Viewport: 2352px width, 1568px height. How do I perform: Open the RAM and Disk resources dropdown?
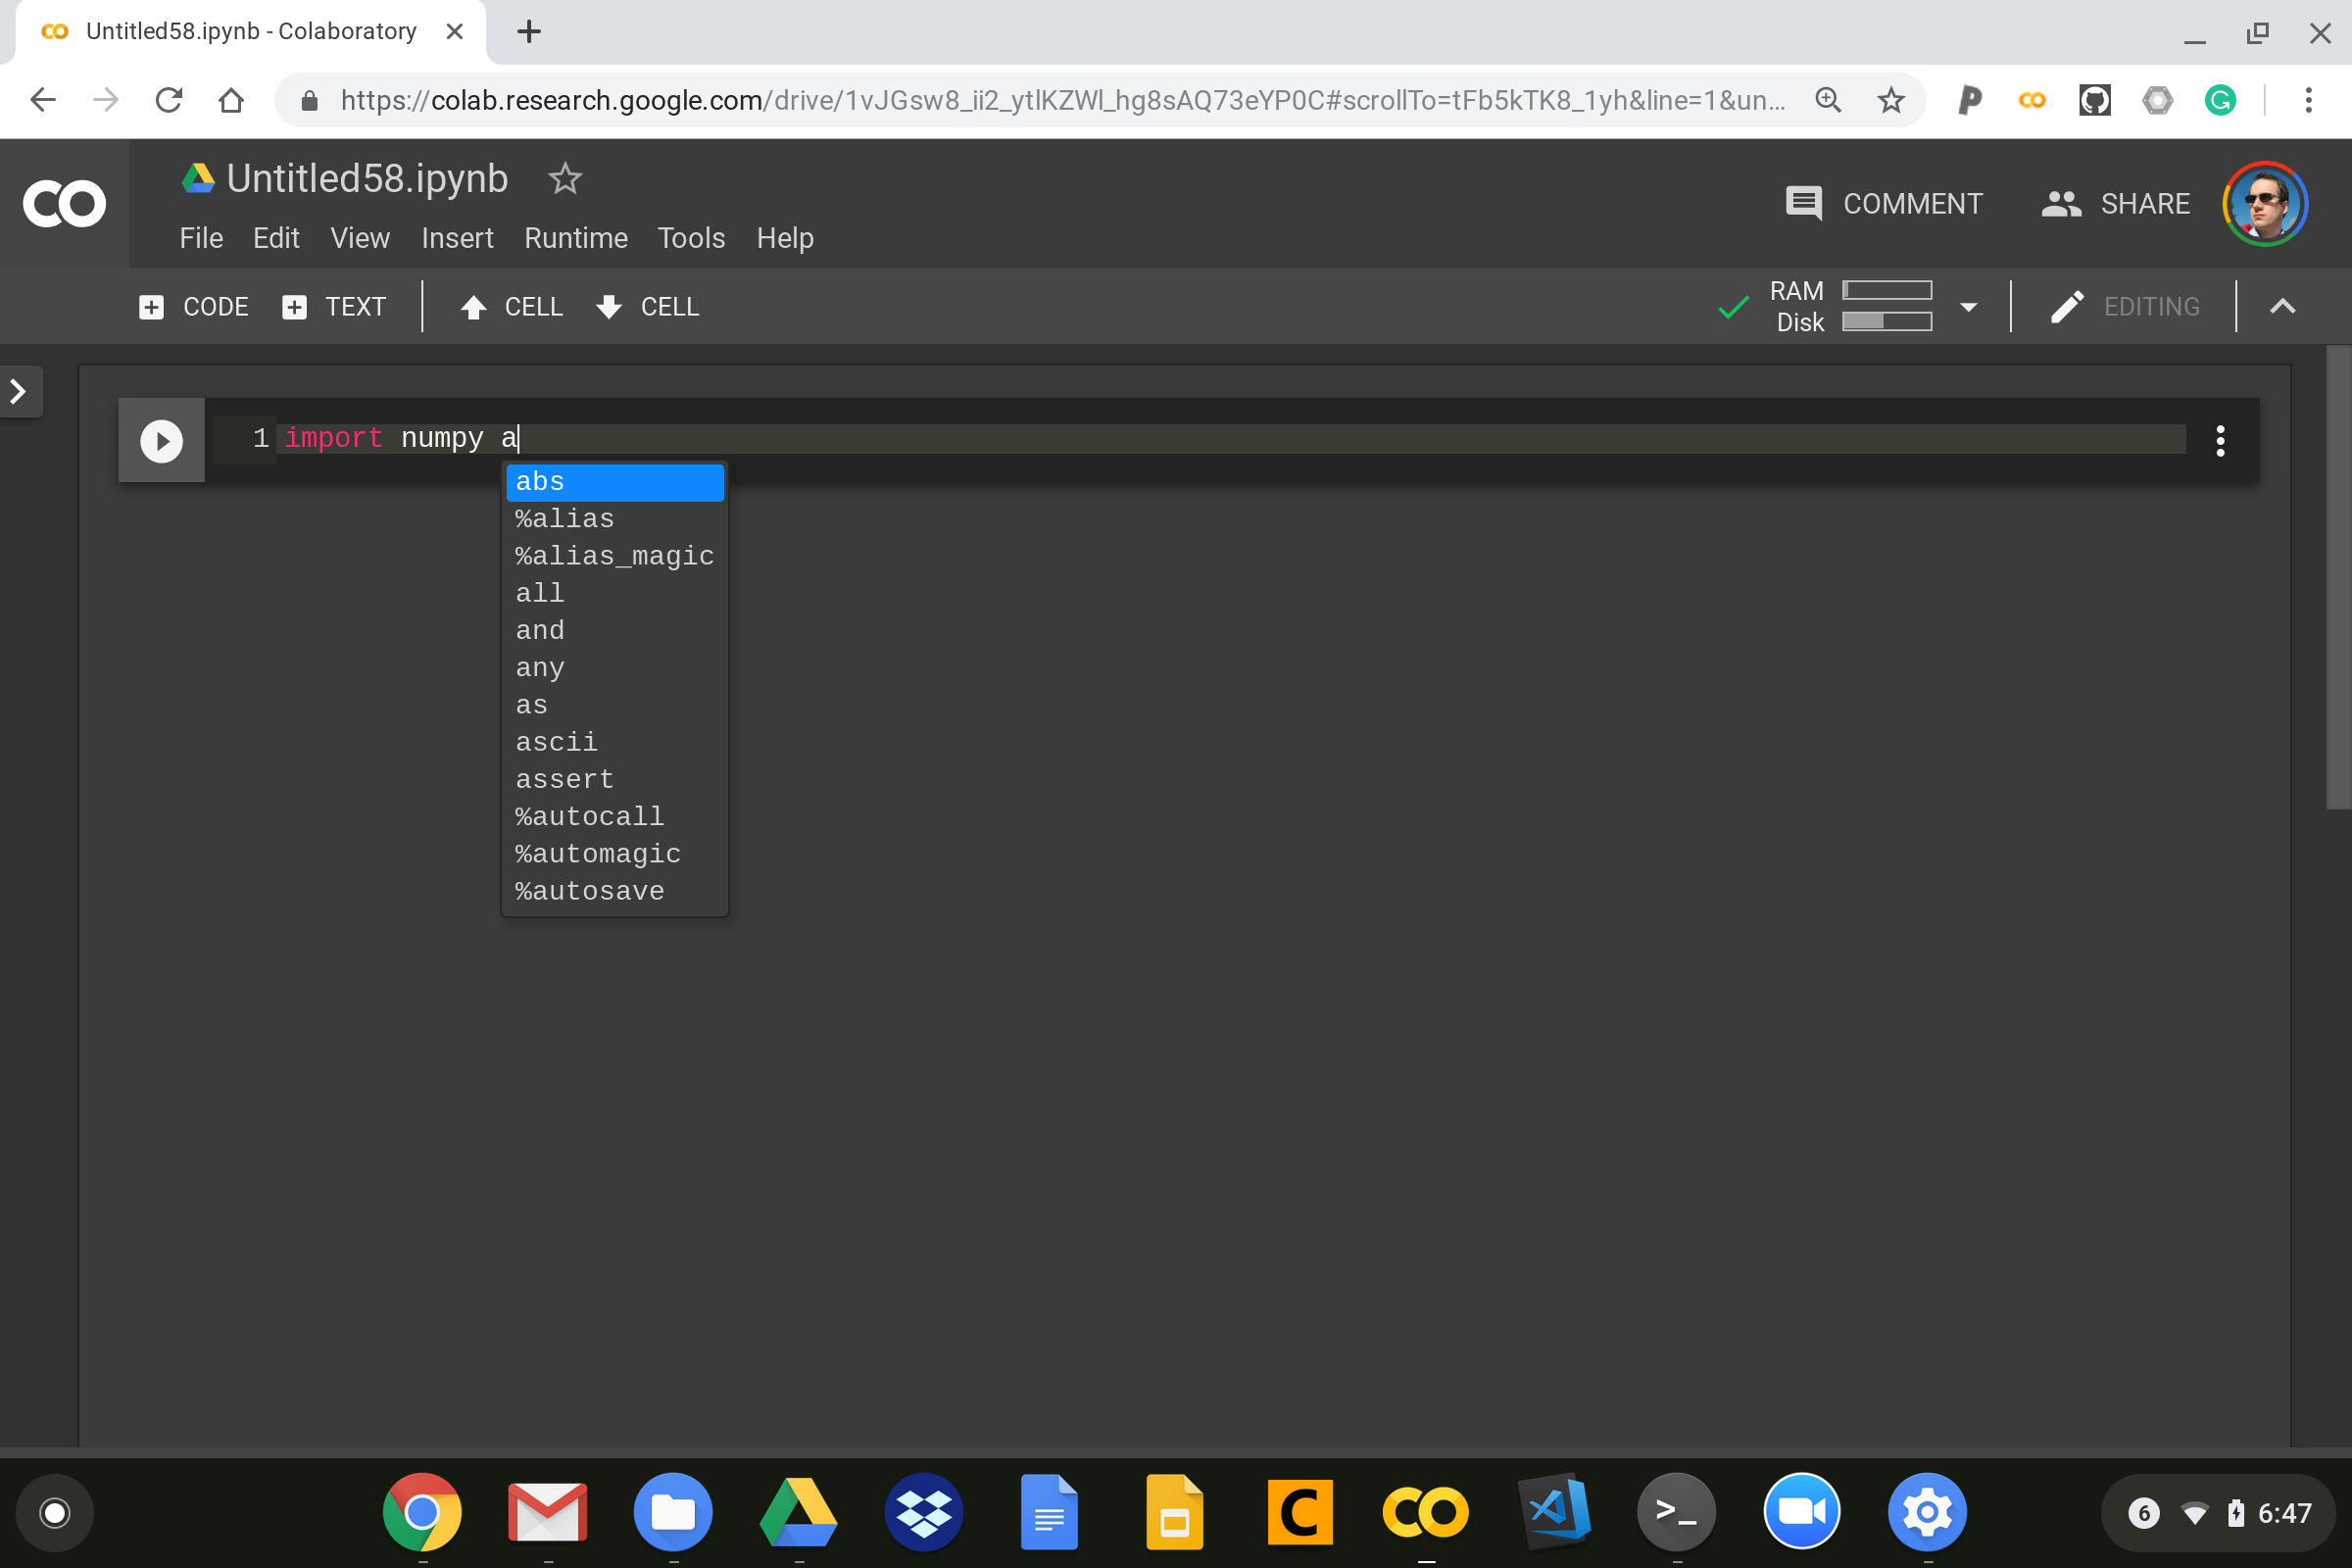[x=1968, y=307]
